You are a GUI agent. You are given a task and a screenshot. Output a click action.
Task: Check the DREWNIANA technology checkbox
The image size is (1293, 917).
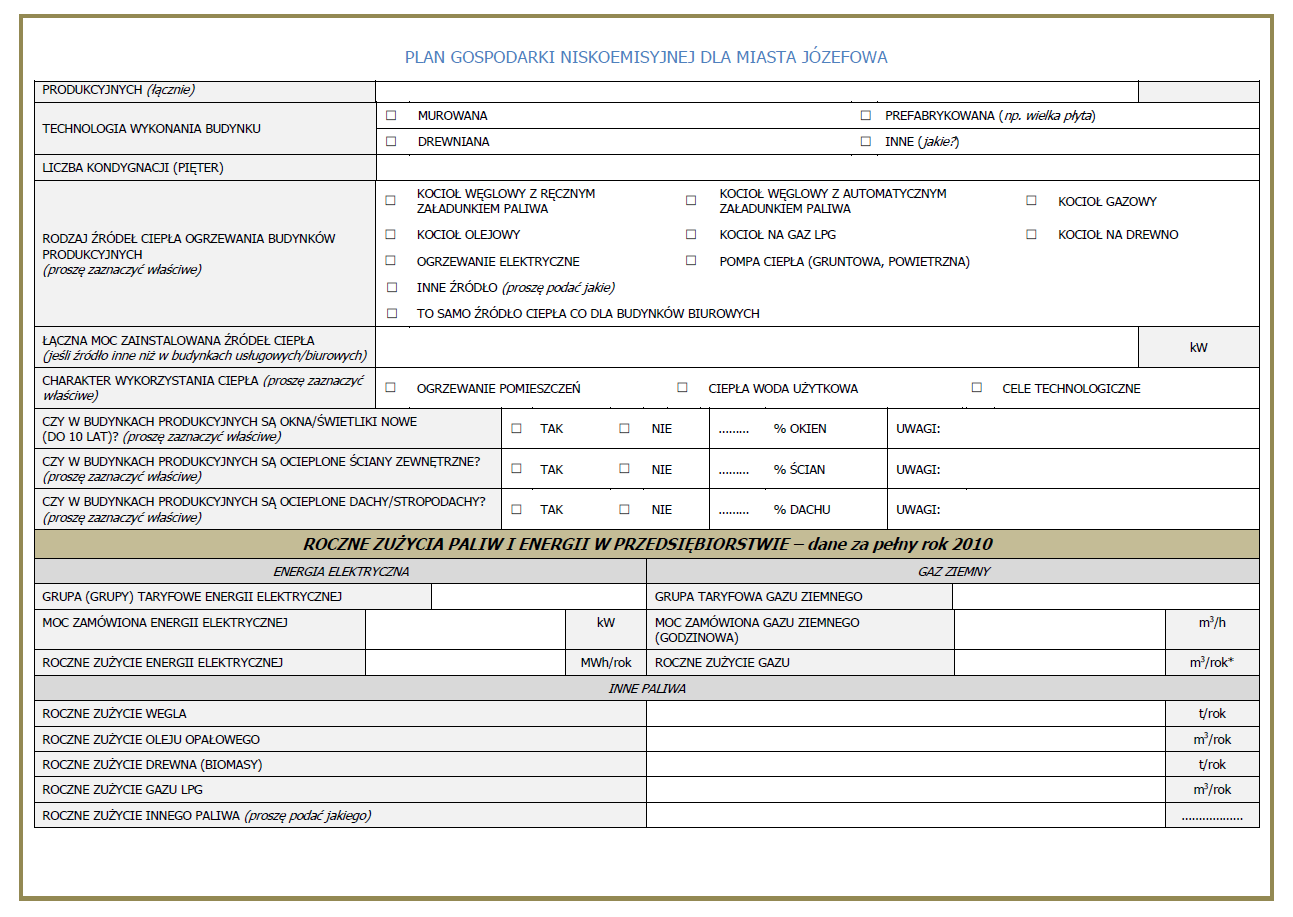point(391,142)
